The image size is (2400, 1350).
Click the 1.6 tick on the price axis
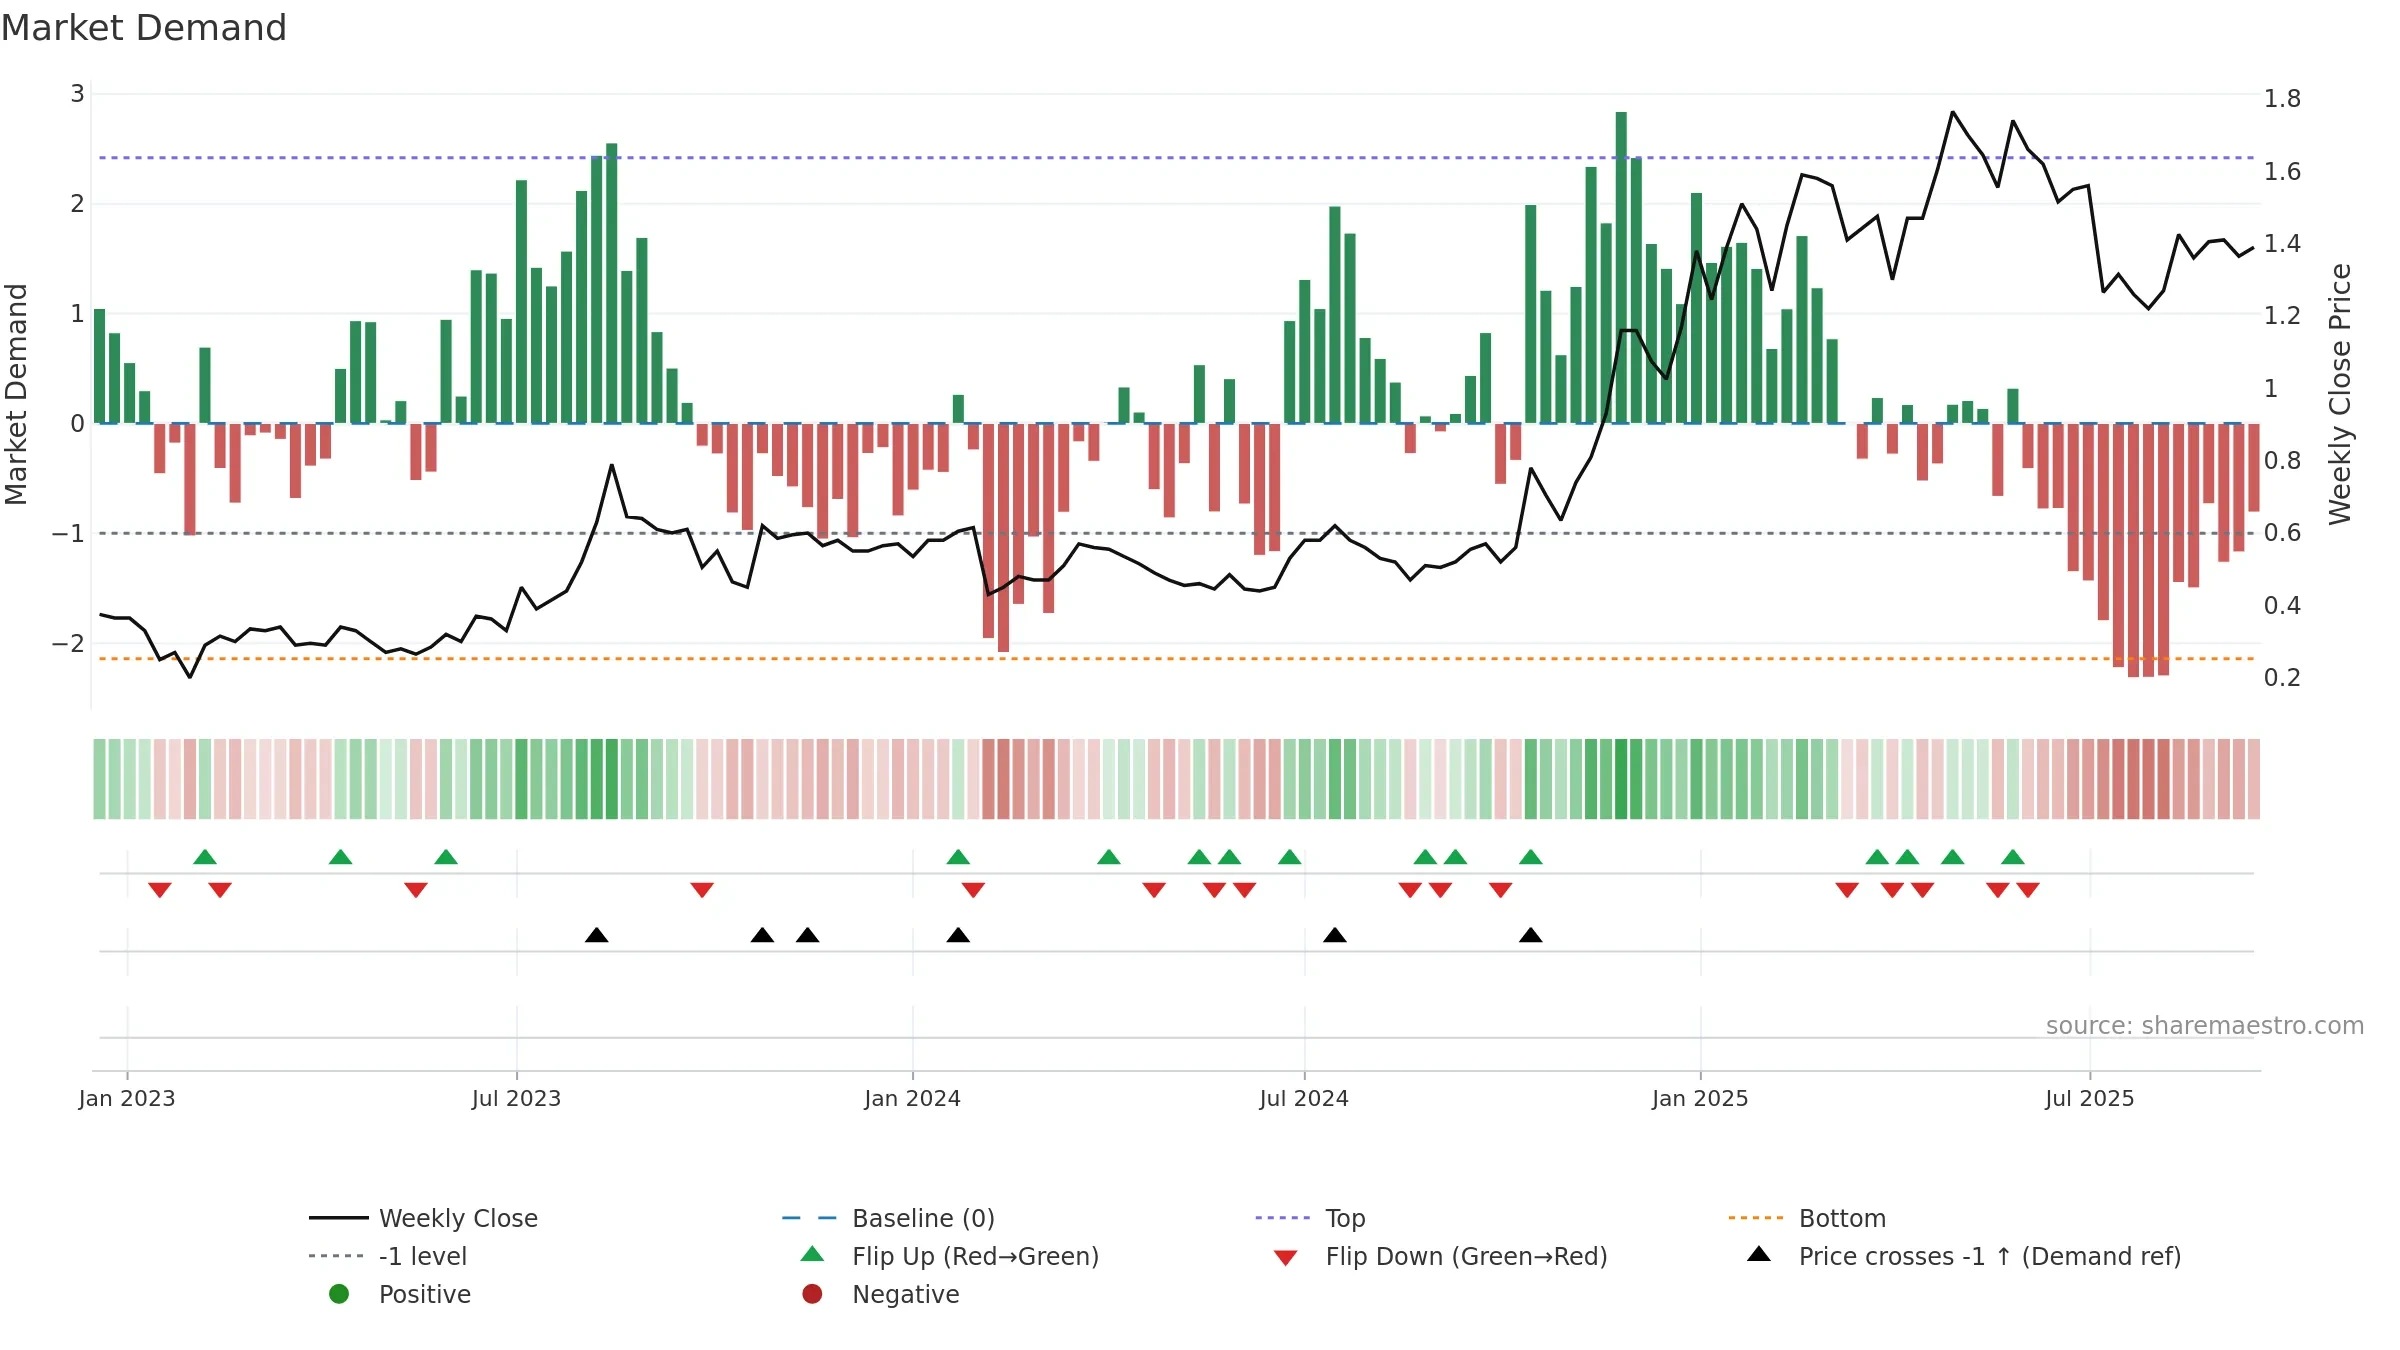(2282, 171)
